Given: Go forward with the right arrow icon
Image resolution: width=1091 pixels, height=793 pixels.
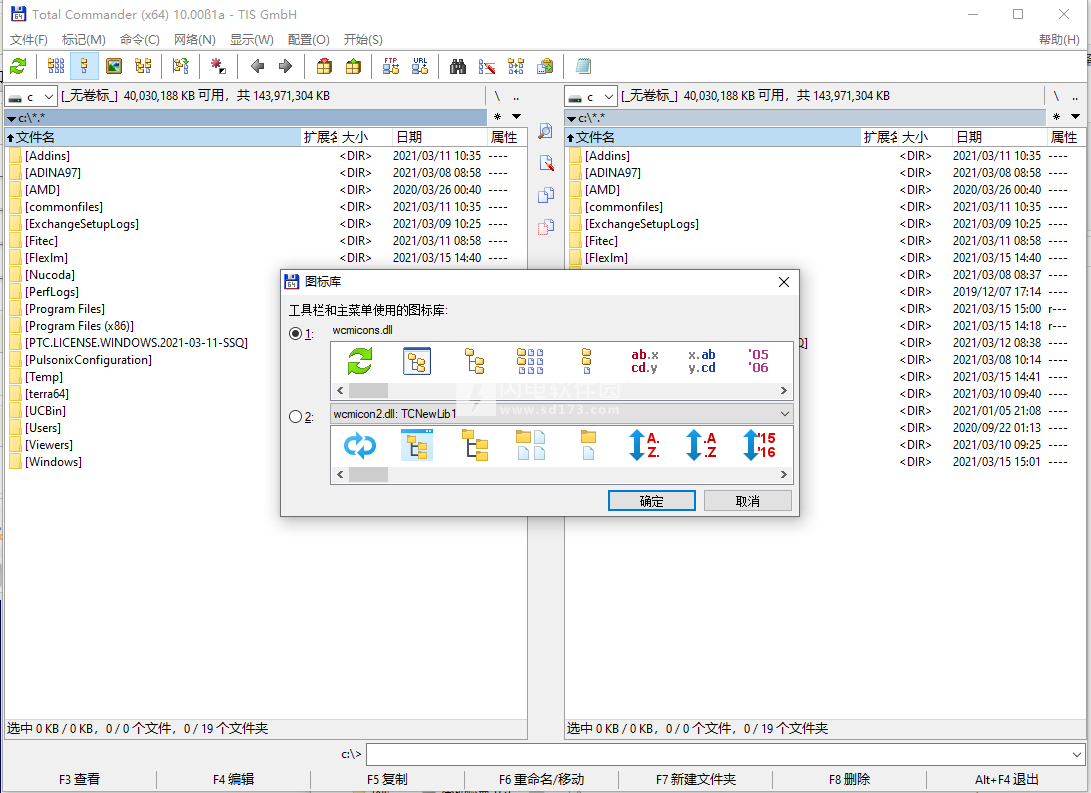Looking at the screenshot, I should tap(285, 66).
